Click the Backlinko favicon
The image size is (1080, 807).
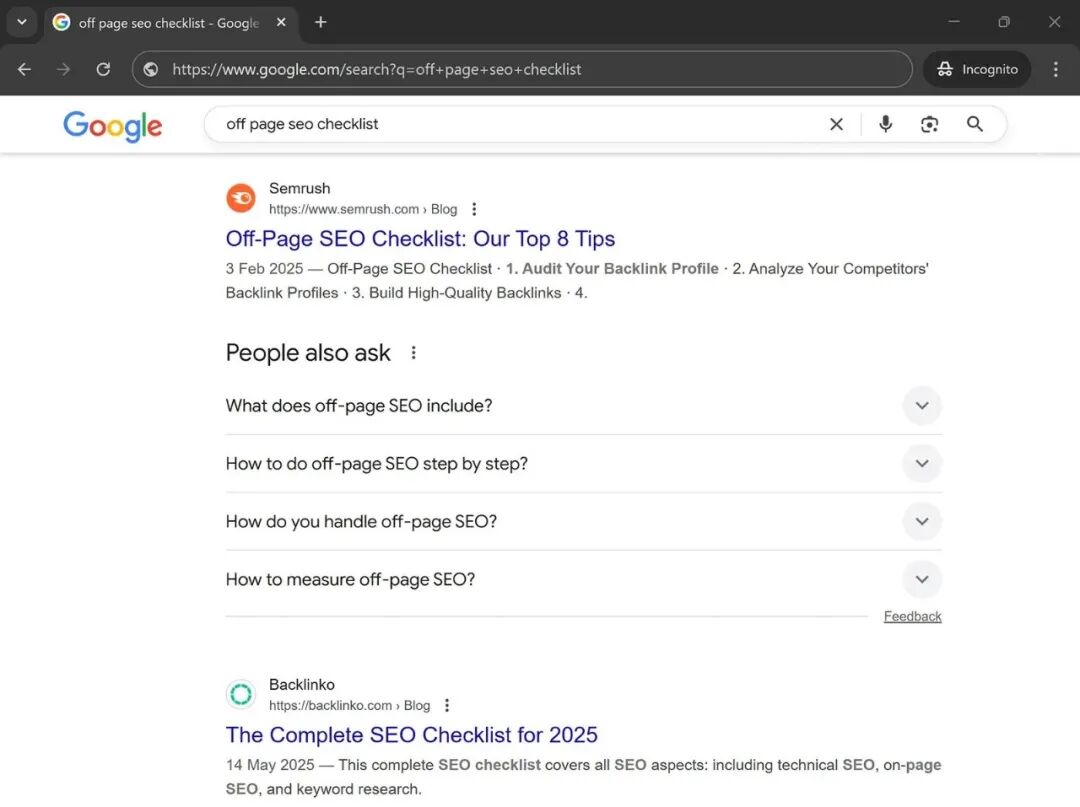241,694
